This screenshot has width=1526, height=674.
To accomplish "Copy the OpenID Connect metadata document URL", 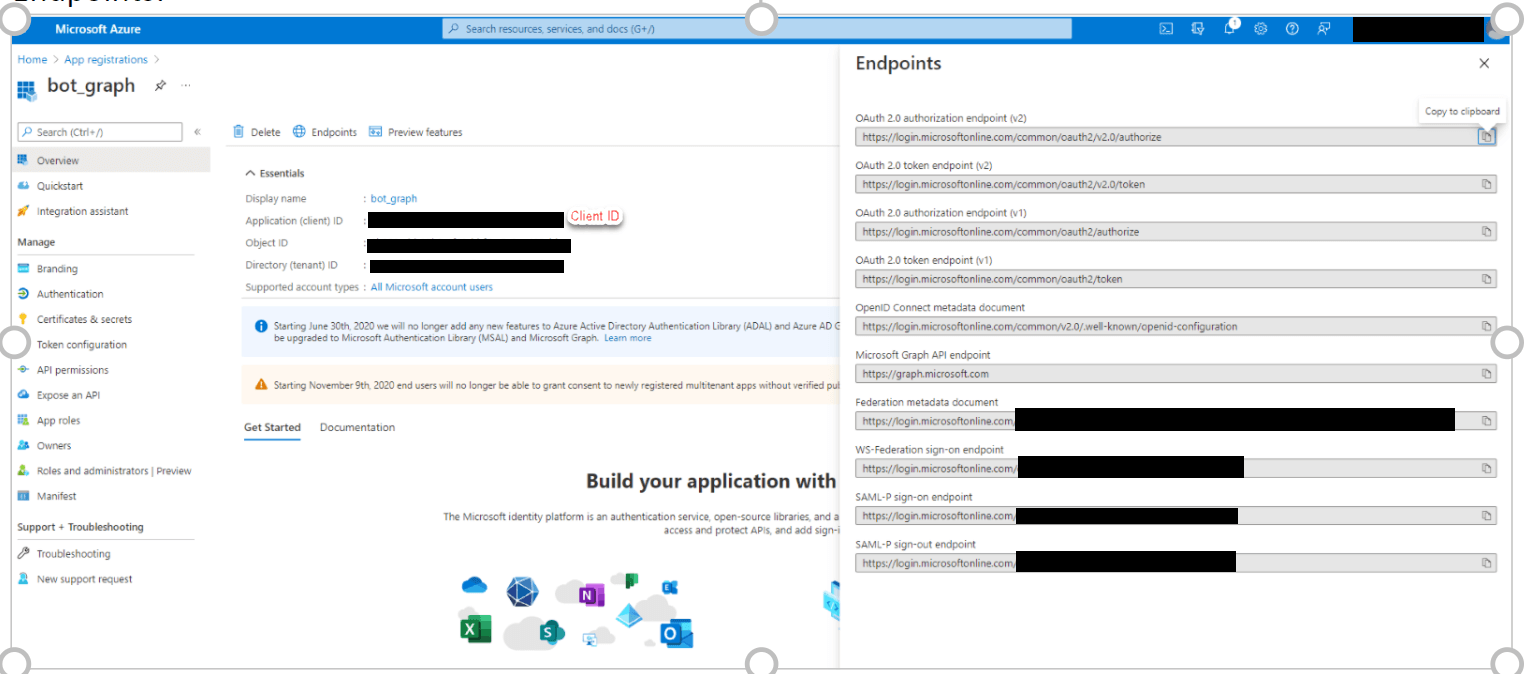I will click(1484, 326).
